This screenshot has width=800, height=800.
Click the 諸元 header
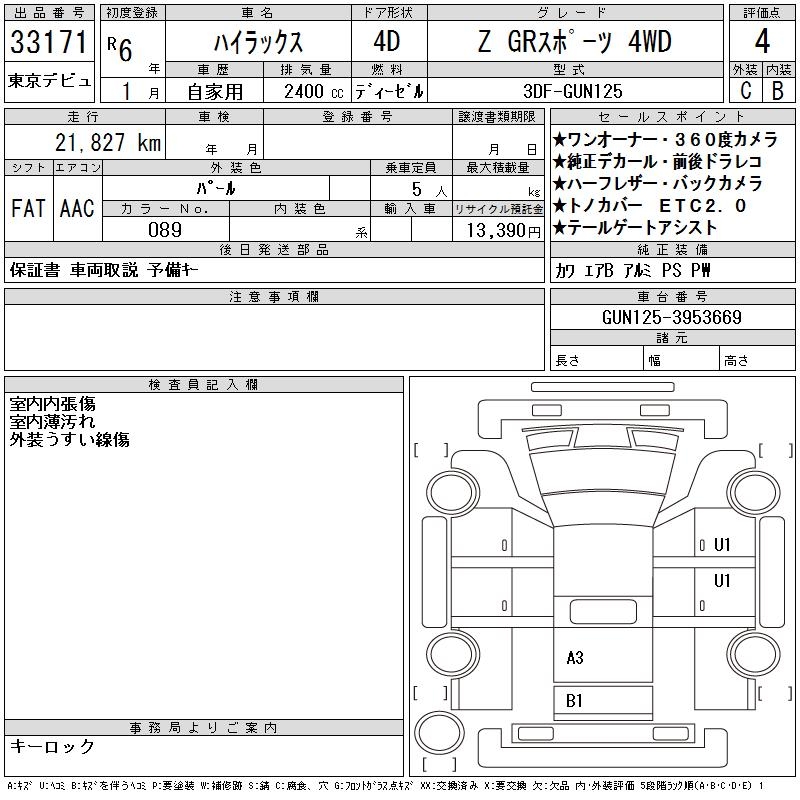[672, 338]
